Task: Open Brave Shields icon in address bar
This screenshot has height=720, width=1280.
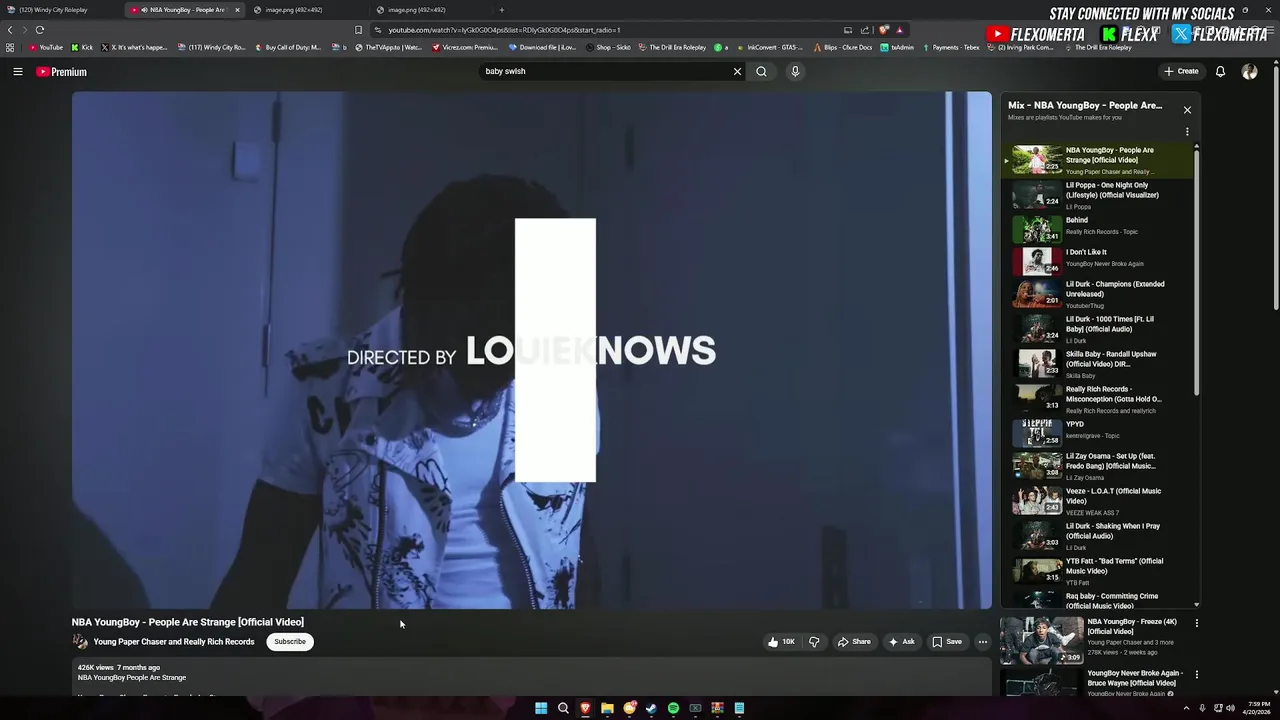Action: pyautogui.click(x=884, y=30)
